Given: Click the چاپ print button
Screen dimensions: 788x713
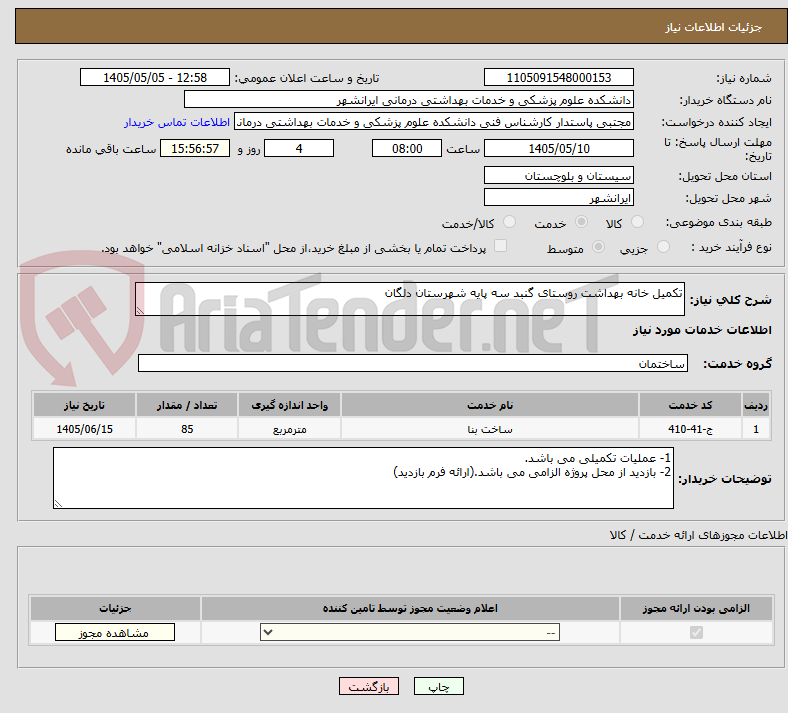Looking at the screenshot, I should pyautogui.click(x=439, y=686).
